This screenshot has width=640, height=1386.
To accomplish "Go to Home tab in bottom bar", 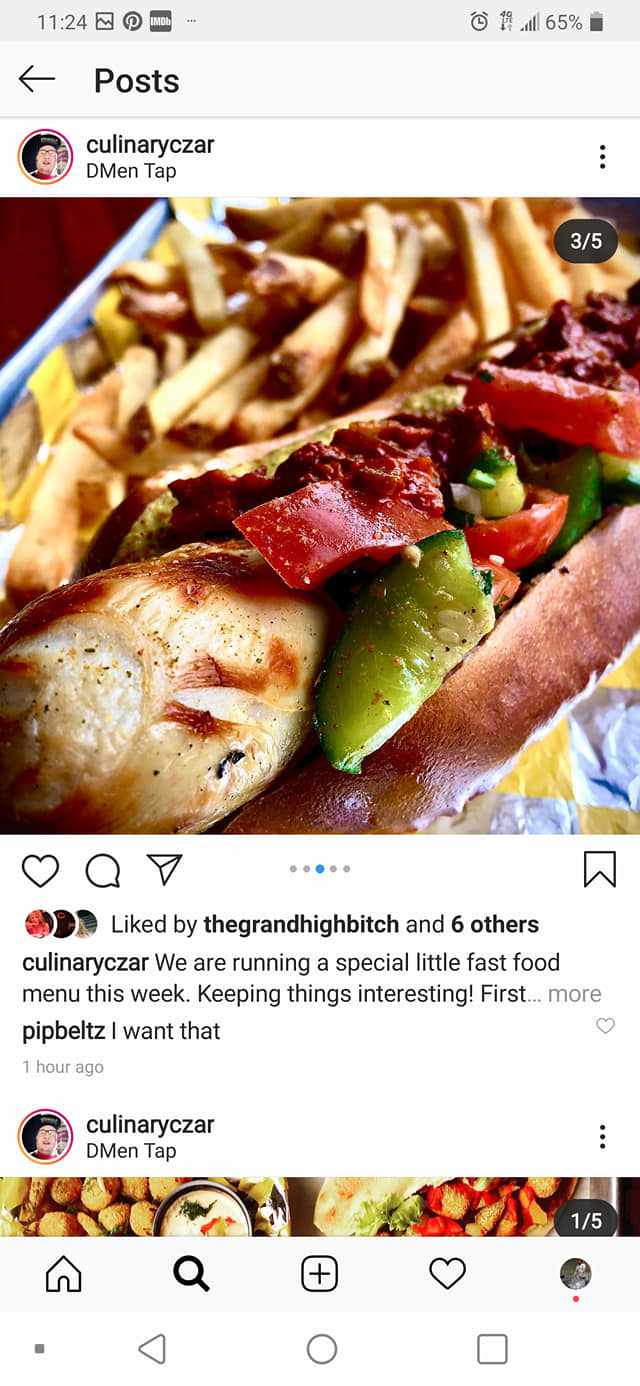I will tap(64, 1274).
